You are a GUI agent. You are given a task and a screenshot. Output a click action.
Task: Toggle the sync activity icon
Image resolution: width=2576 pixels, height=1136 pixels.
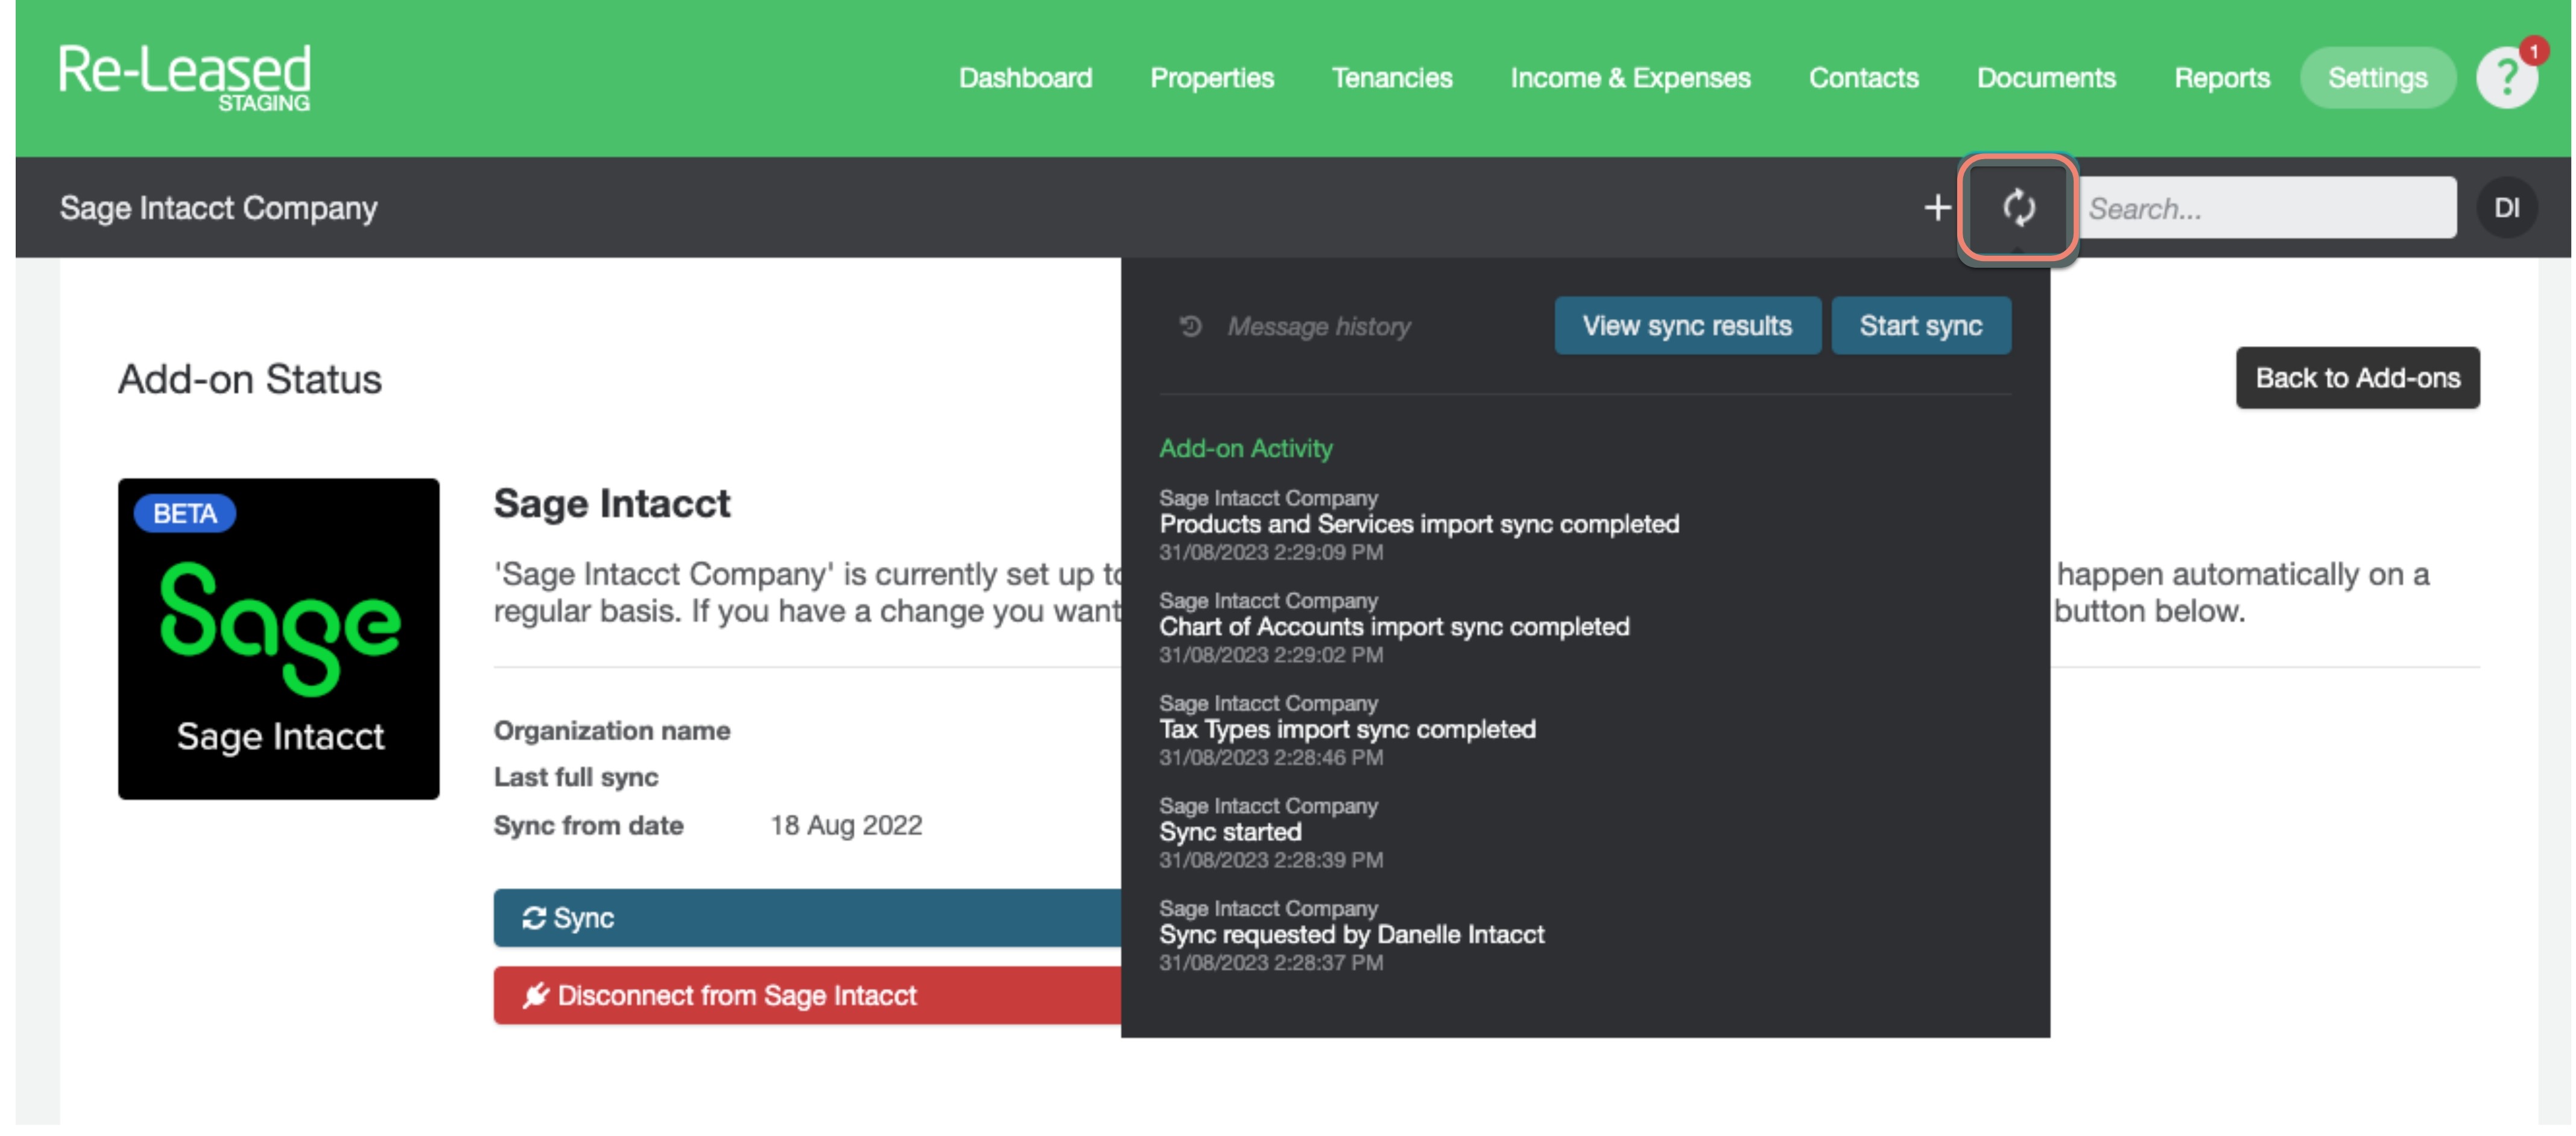[2018, 208]
